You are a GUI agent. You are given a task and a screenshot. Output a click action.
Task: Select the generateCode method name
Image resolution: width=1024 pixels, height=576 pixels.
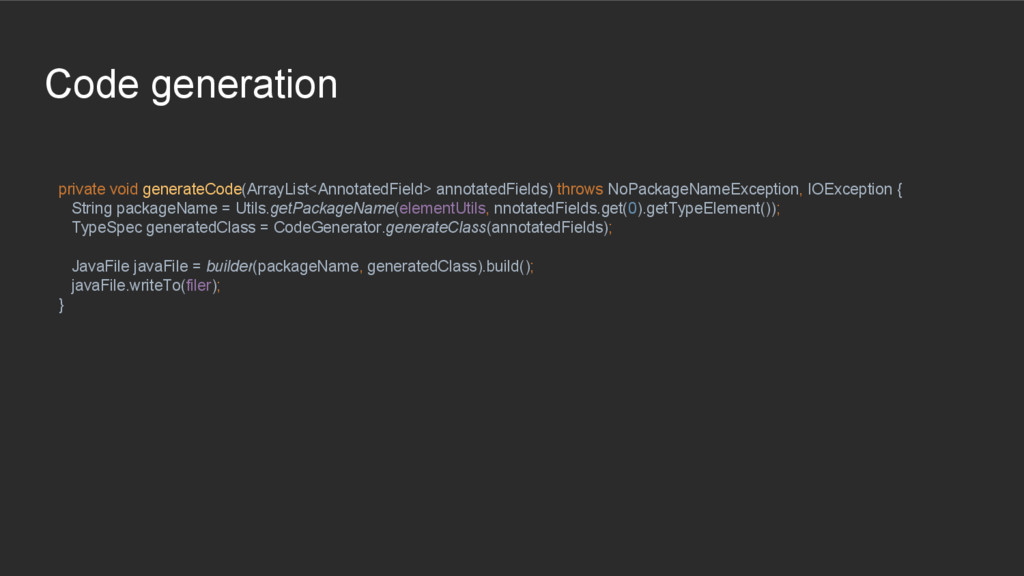(x=192, y=189)
